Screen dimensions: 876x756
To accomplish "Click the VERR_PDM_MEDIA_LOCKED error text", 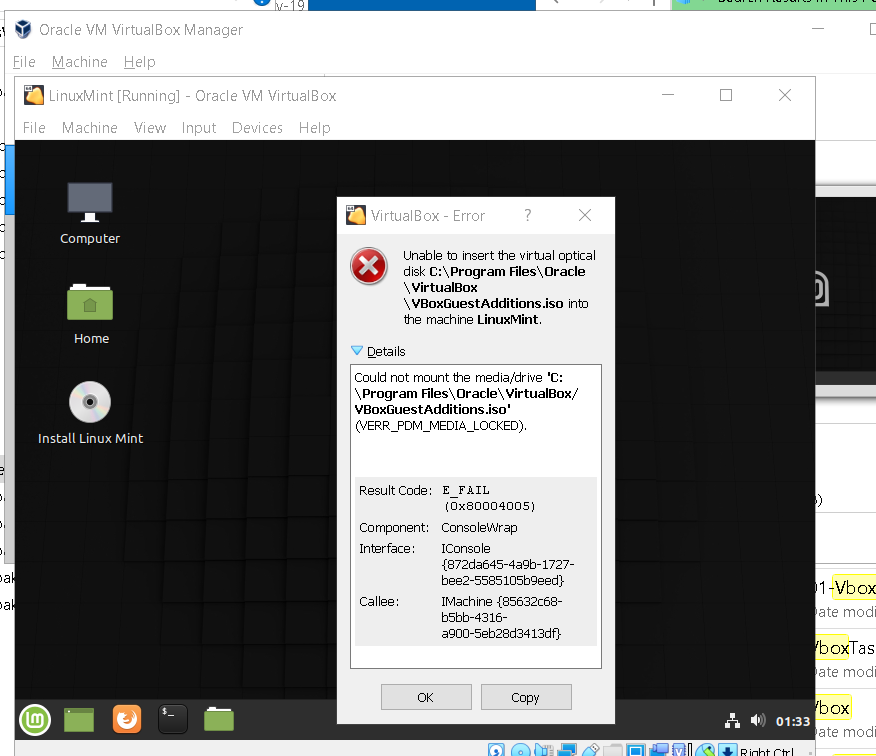I will pyautogui.click(x=441, y=426).
